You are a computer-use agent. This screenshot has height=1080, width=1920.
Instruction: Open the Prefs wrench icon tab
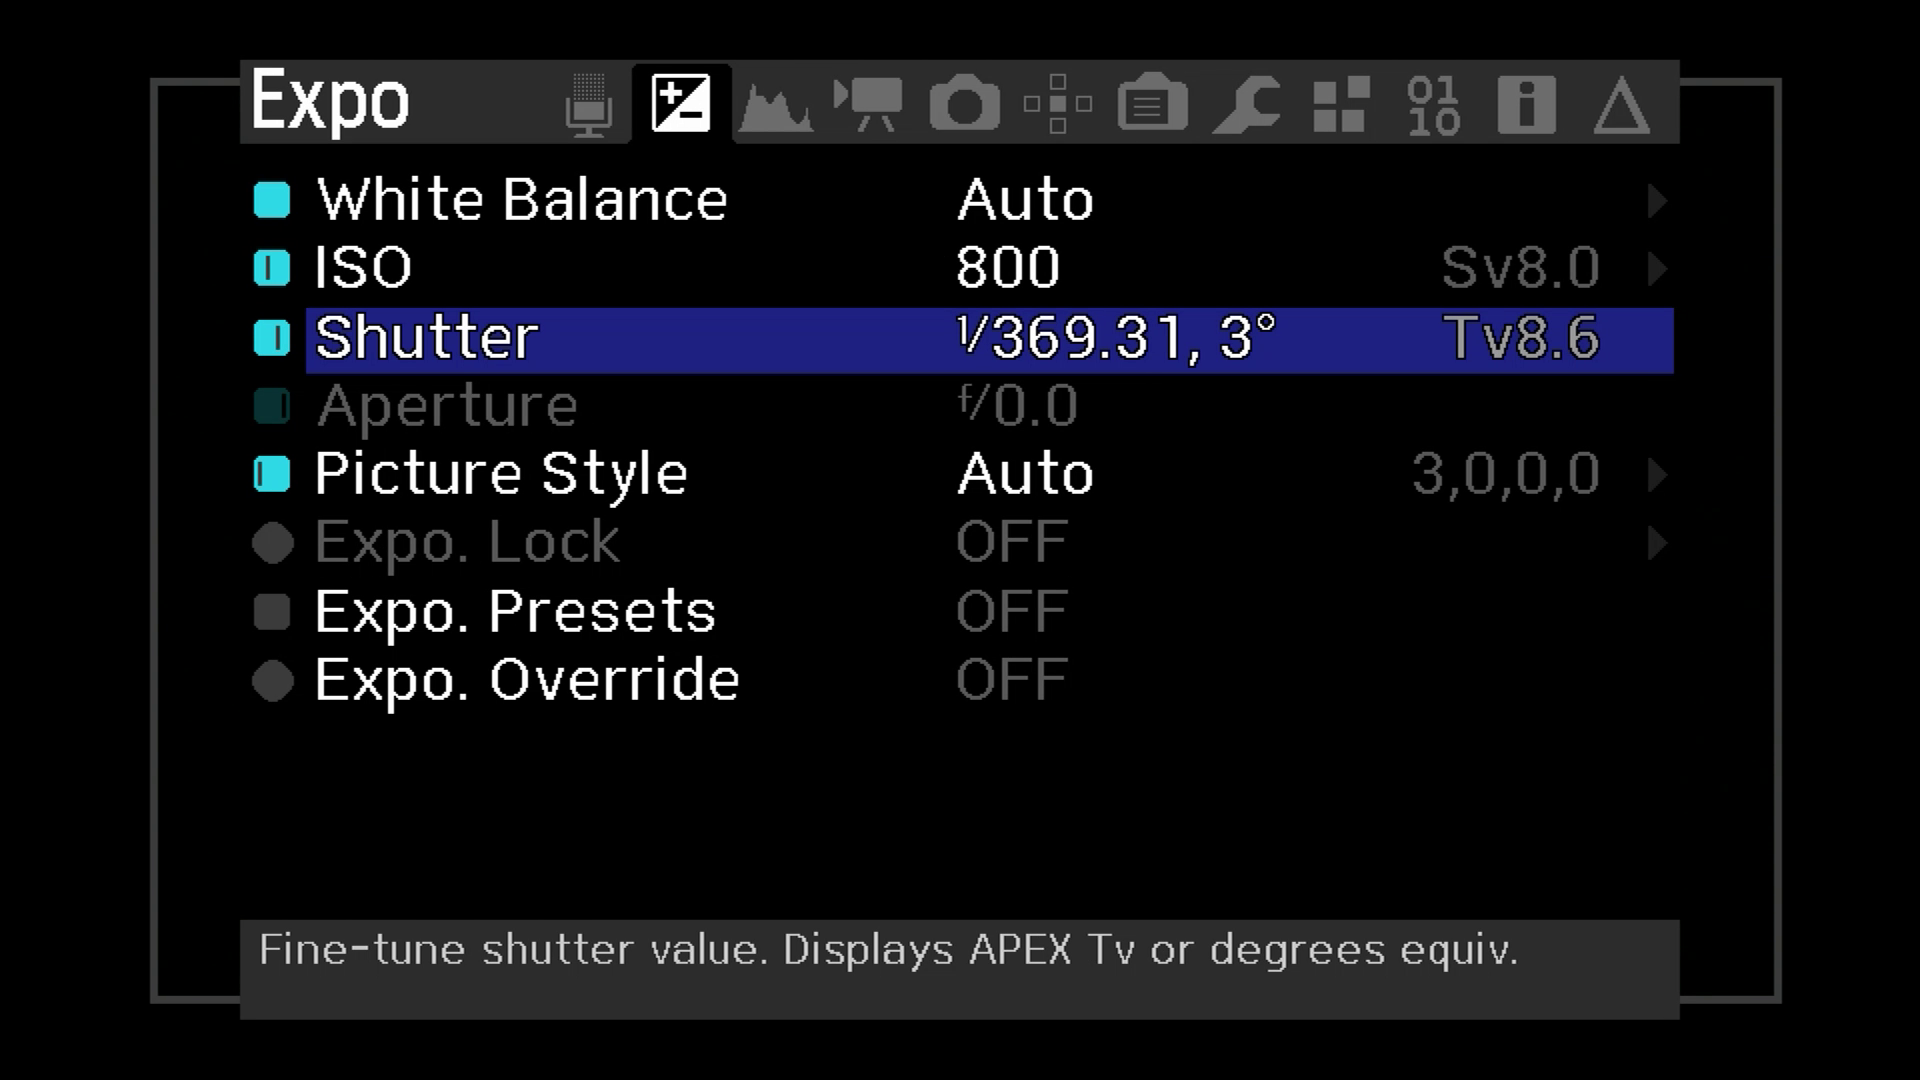coord(1246,104)
